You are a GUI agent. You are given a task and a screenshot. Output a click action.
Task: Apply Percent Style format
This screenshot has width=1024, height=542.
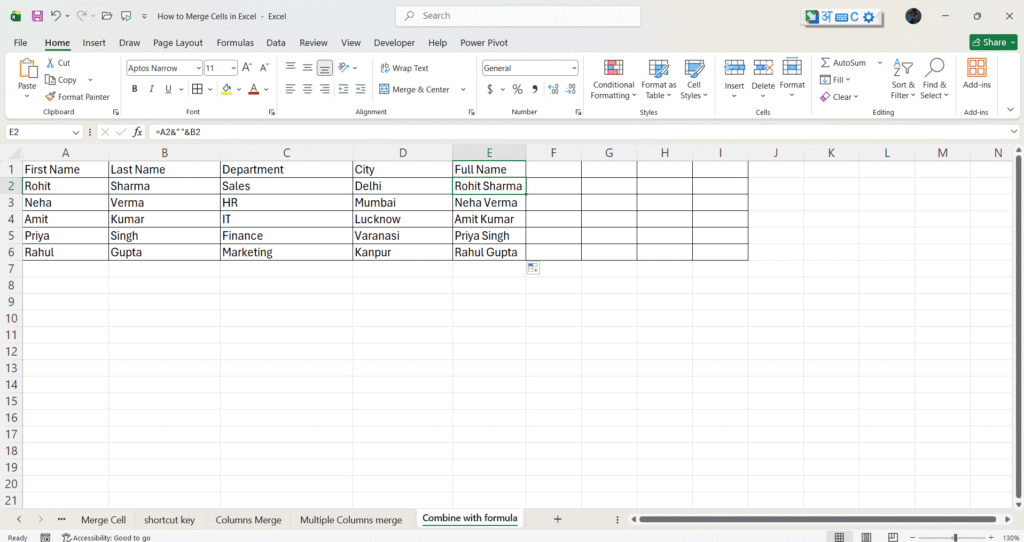[517, 89]
